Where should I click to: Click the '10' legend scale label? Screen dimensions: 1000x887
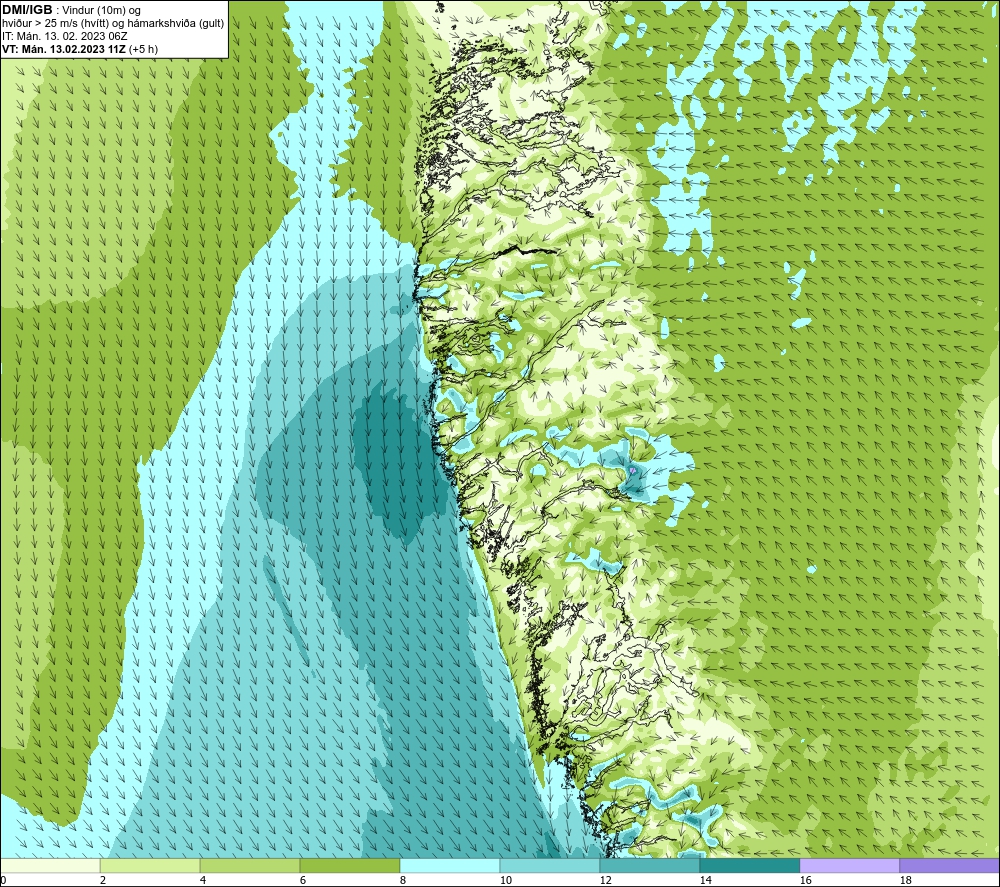pyautogui.click(x=505, y=881)
